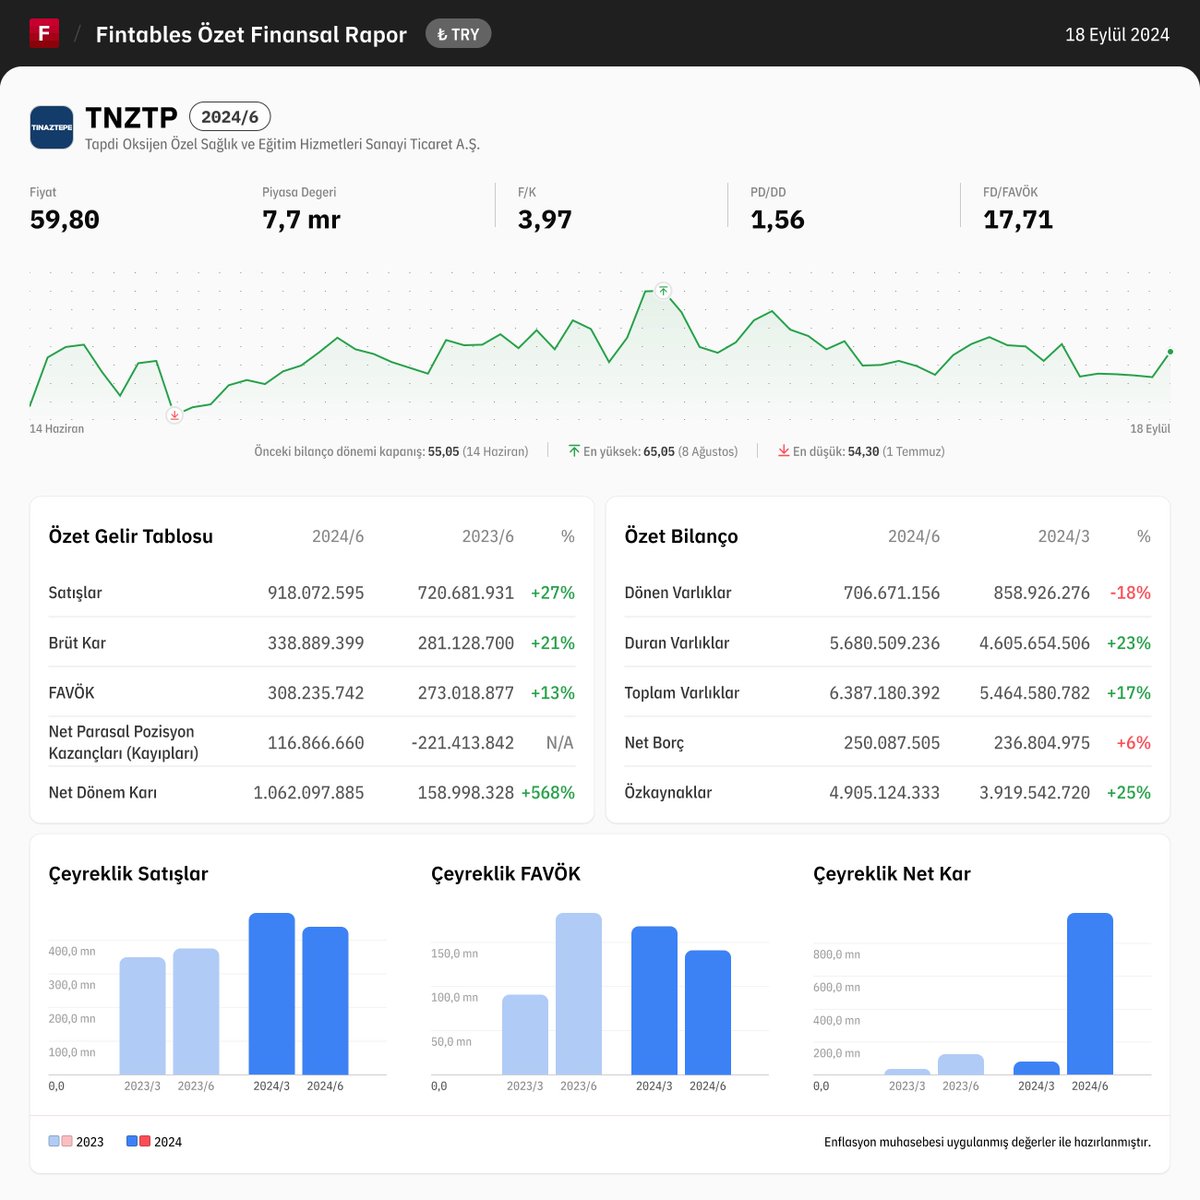The image size is (1200, 1200).
Task: Select the highest-price marker on the chart
Action: [663, 292]
